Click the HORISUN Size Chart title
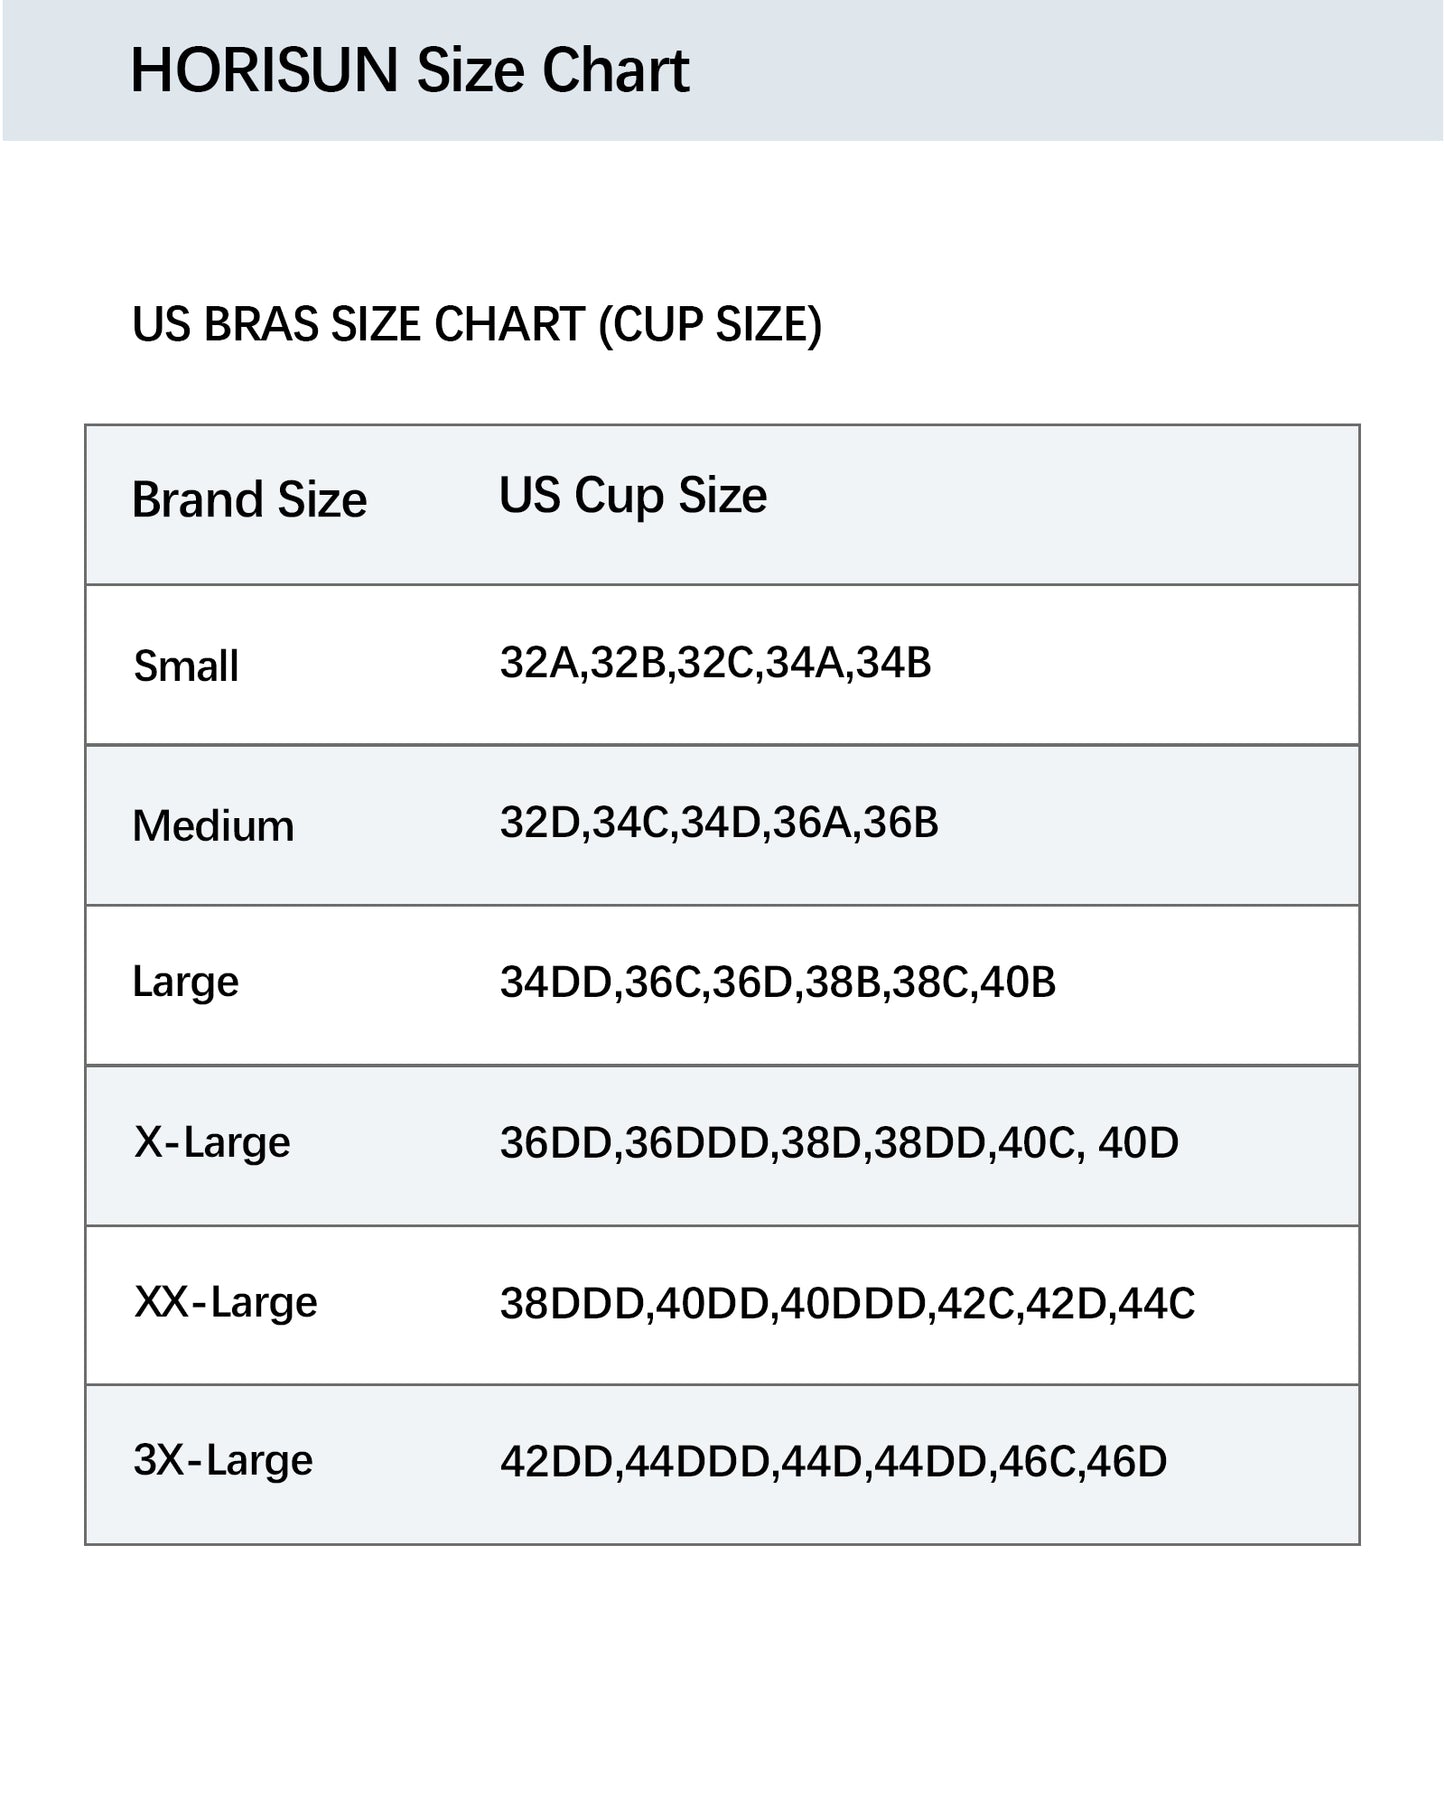The height and width of the screenshot is (1806, 1445). click(x=409, y=70)
